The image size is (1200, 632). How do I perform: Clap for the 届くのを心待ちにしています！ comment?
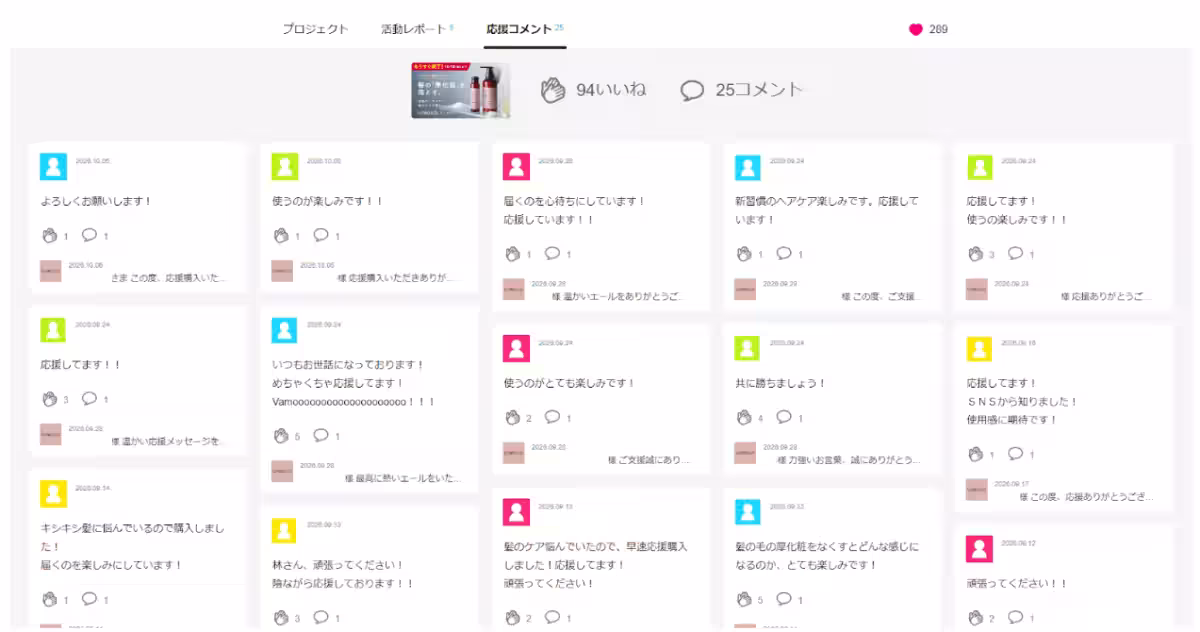(513, 254)
